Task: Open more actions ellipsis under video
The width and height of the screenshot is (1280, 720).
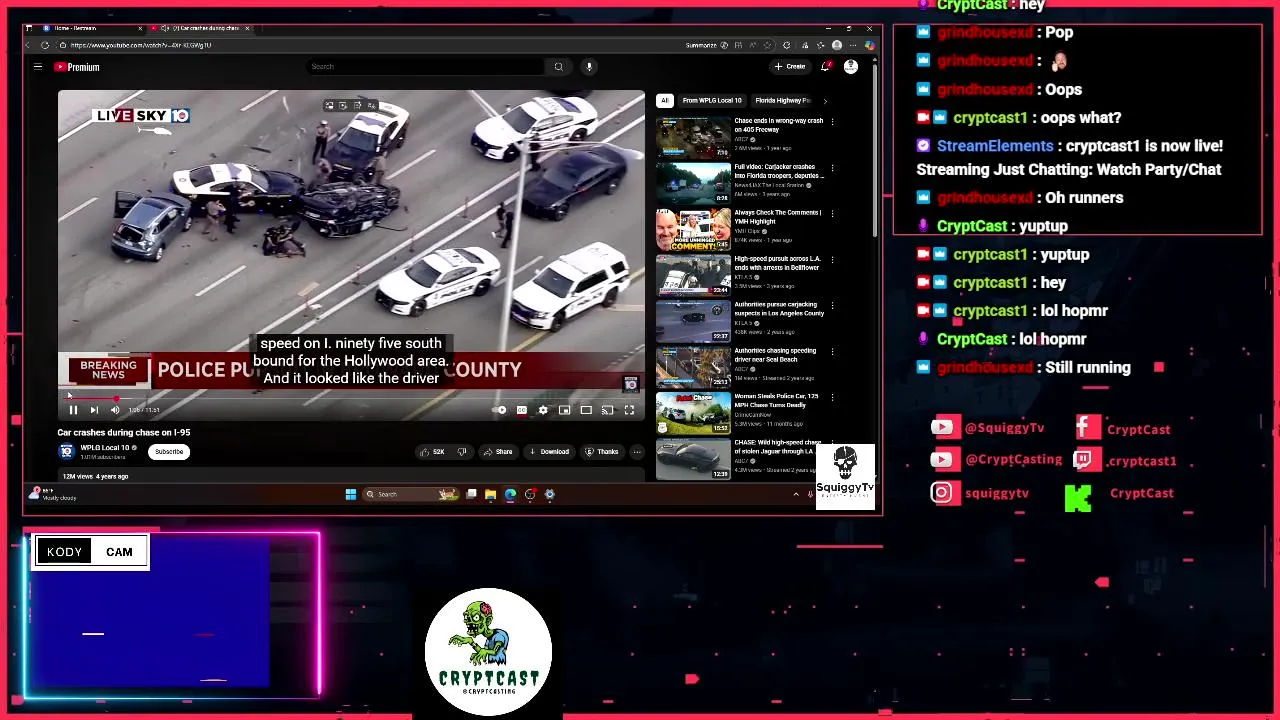Action: 637,452
